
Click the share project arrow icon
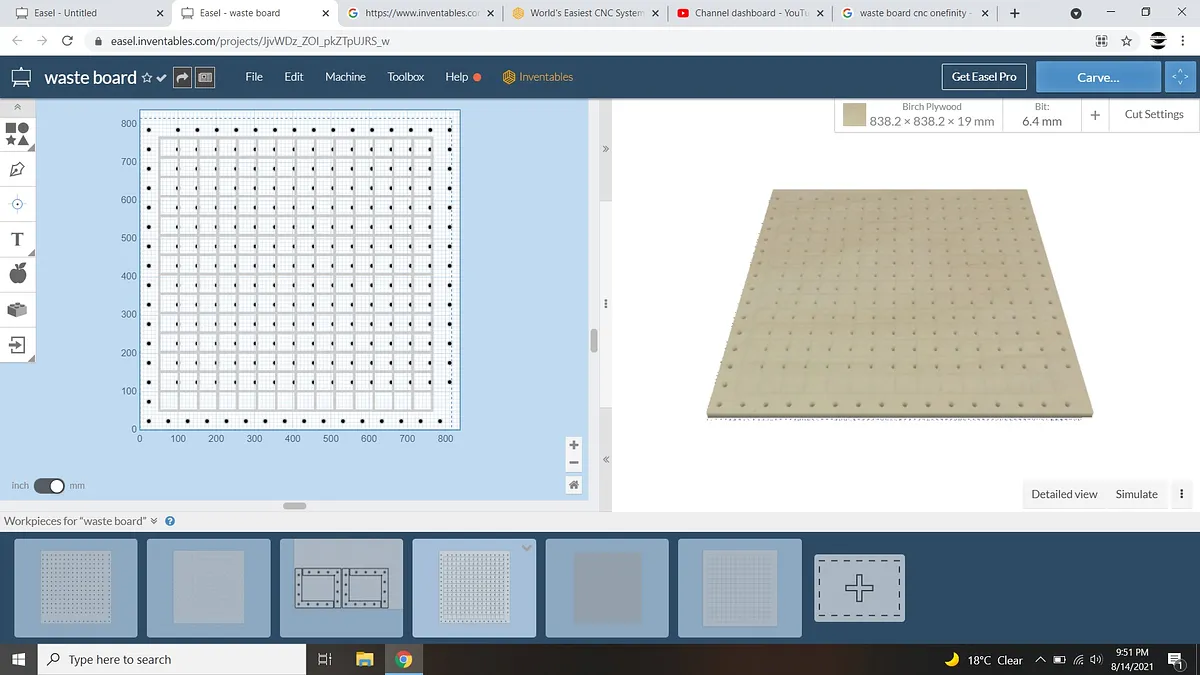coord(182,77)
